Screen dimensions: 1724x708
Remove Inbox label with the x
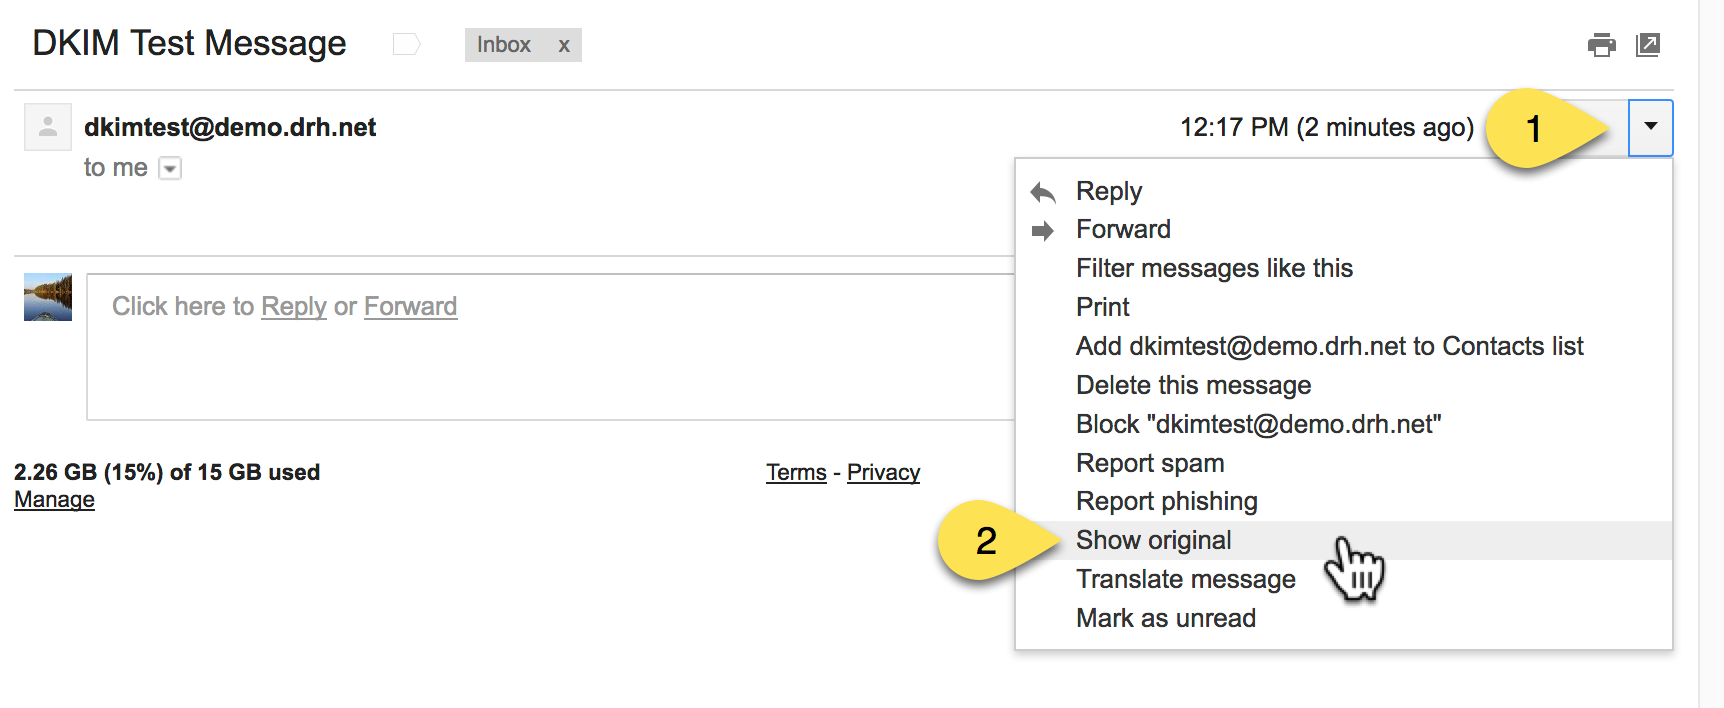click(x=564, y=45)
